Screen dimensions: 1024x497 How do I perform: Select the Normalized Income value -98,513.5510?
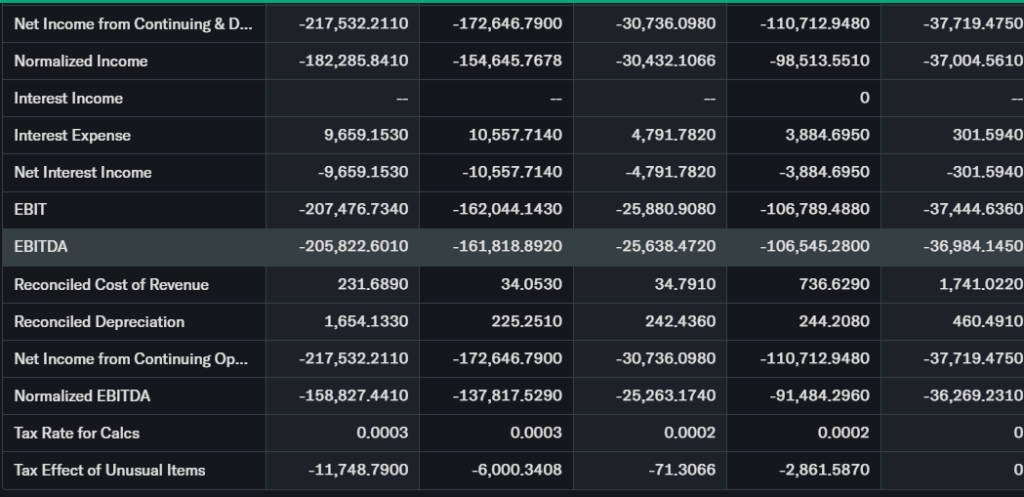click(x=820, y=61)
